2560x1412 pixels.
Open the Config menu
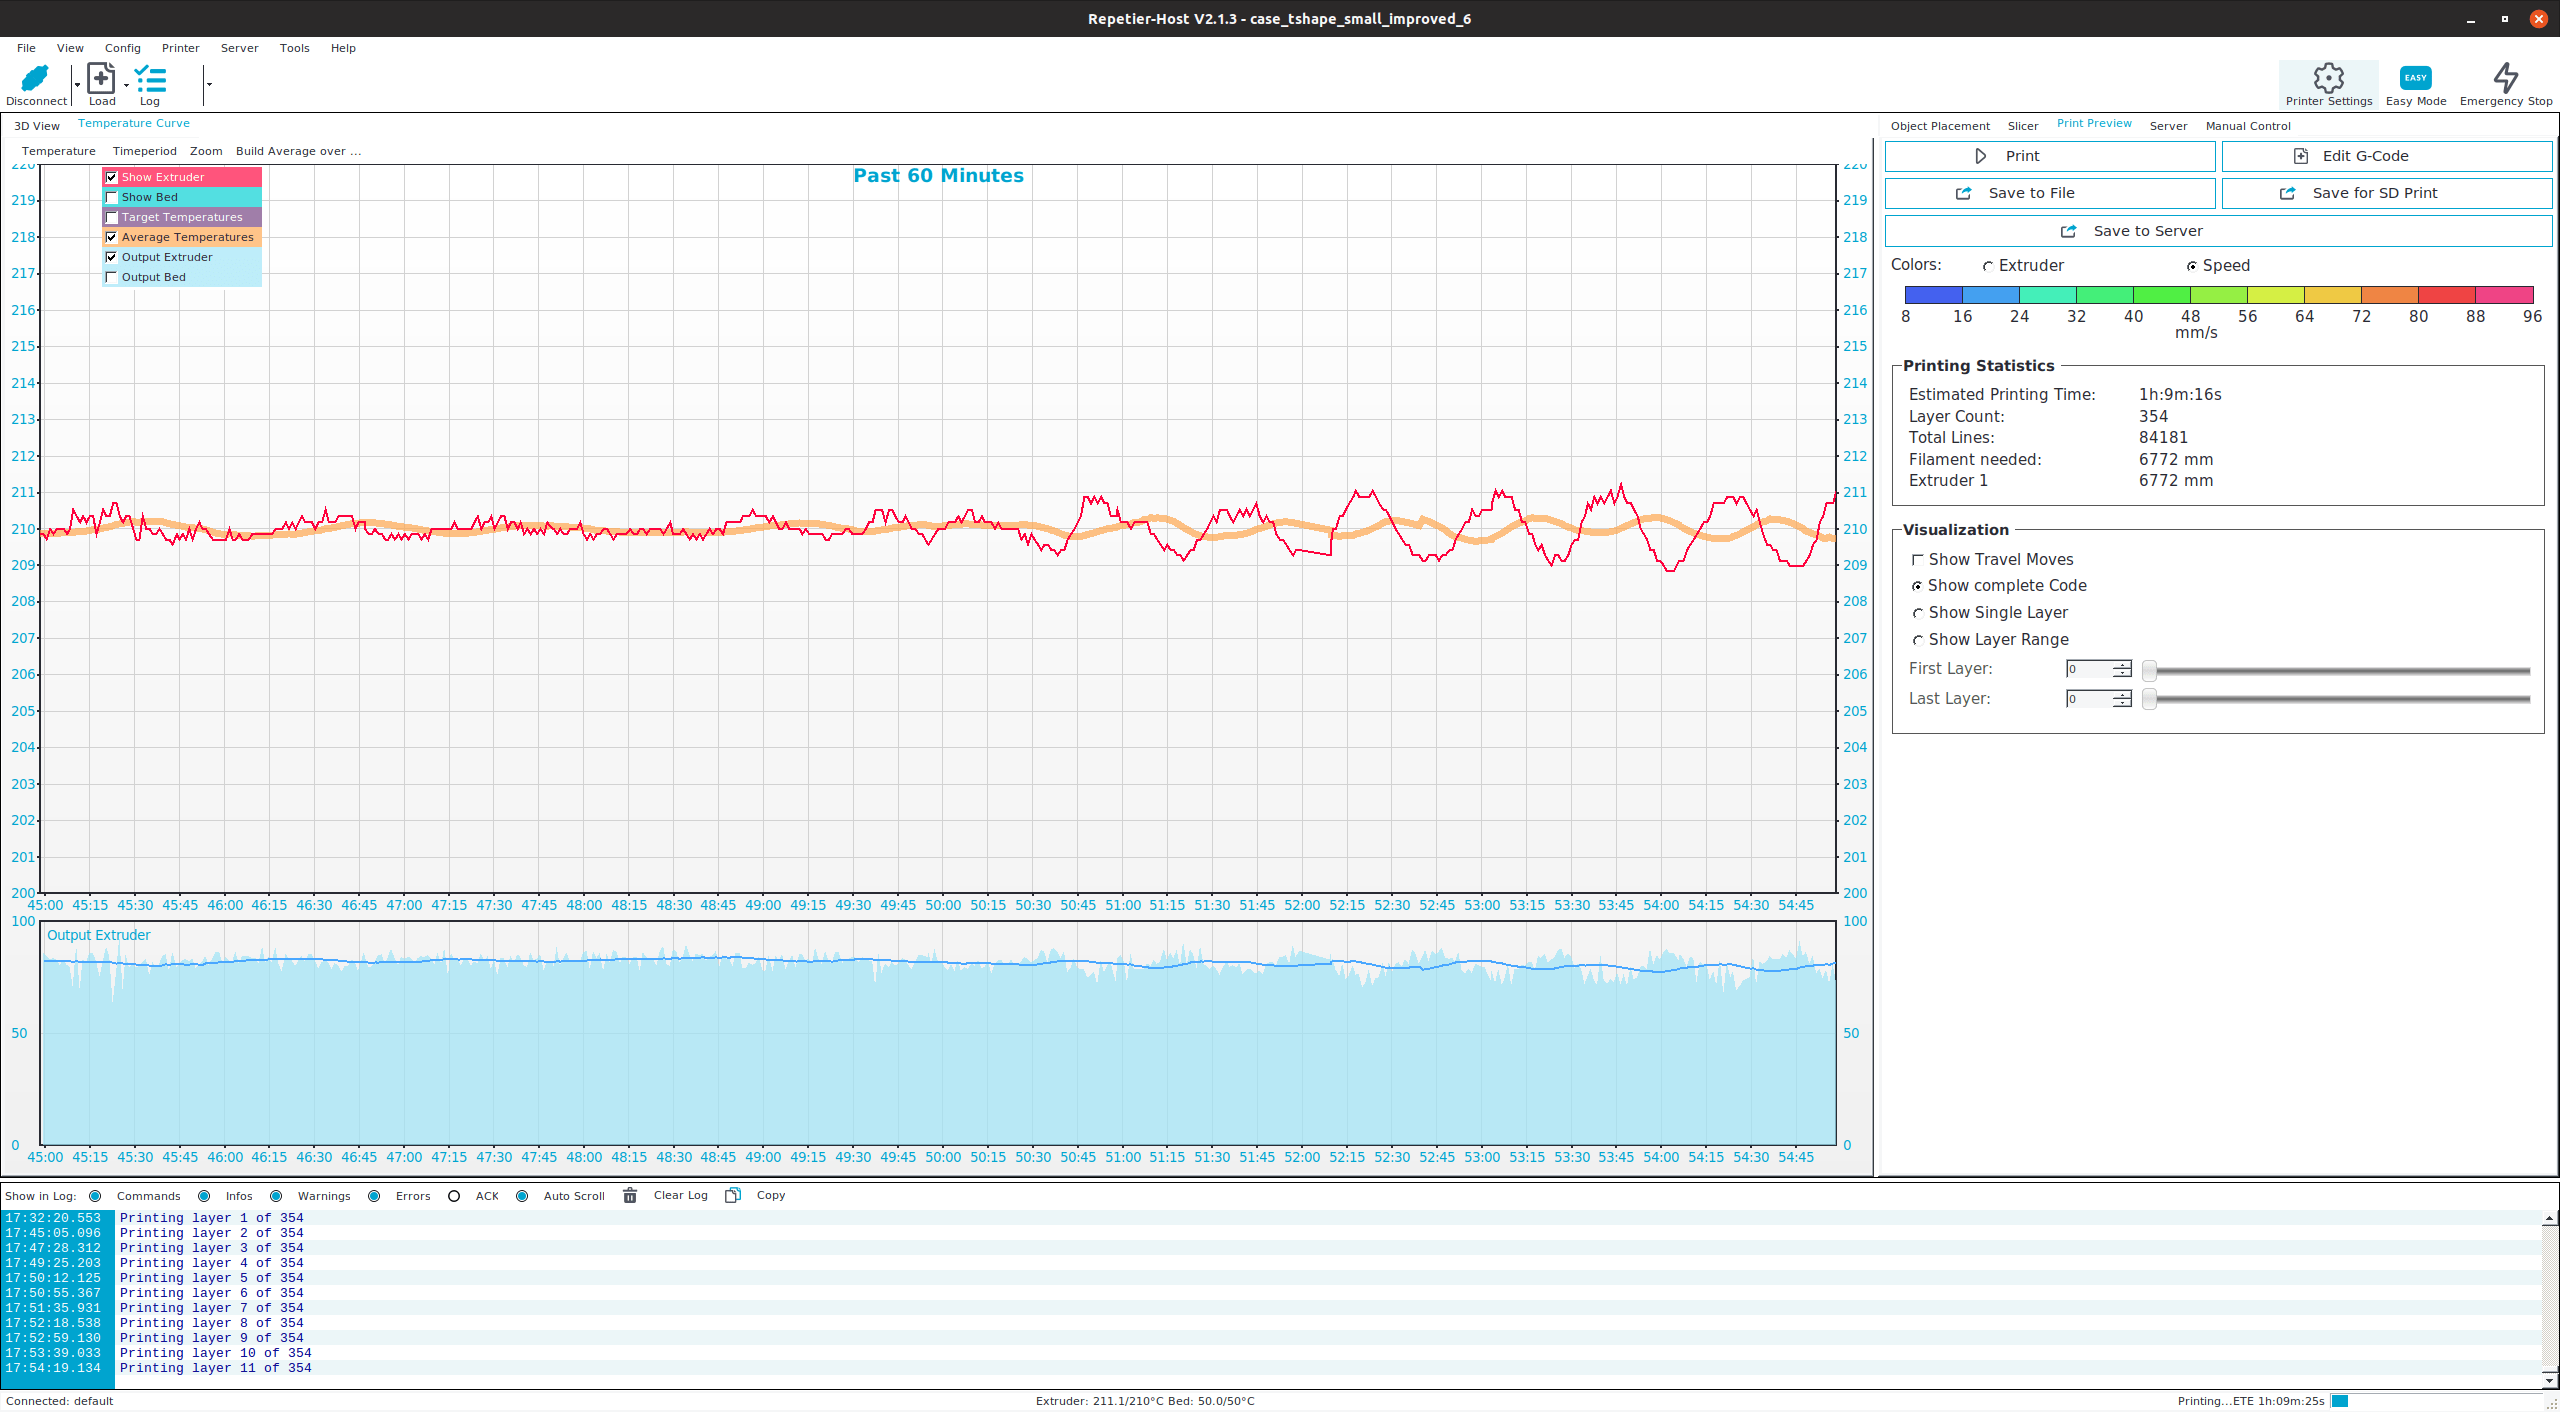click(x=122, y=48)
